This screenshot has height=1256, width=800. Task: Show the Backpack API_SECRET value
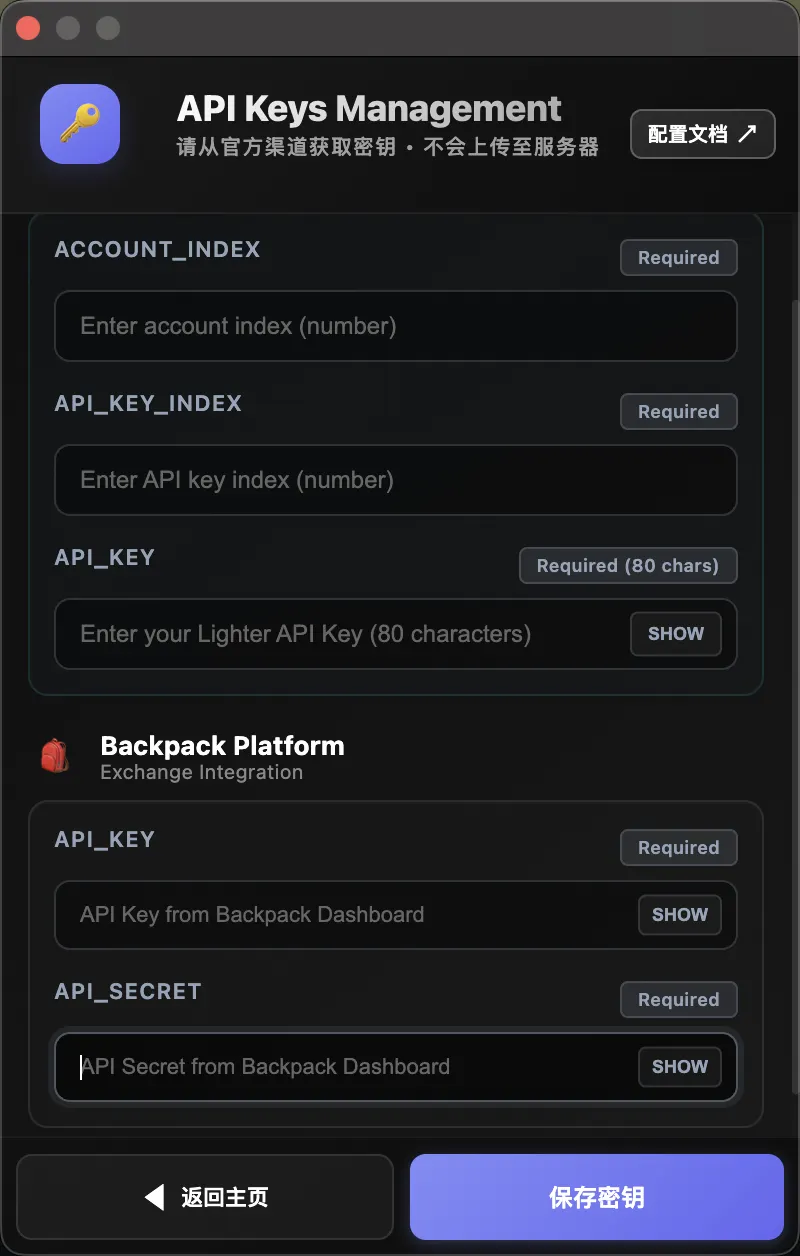click(679, 1067)
